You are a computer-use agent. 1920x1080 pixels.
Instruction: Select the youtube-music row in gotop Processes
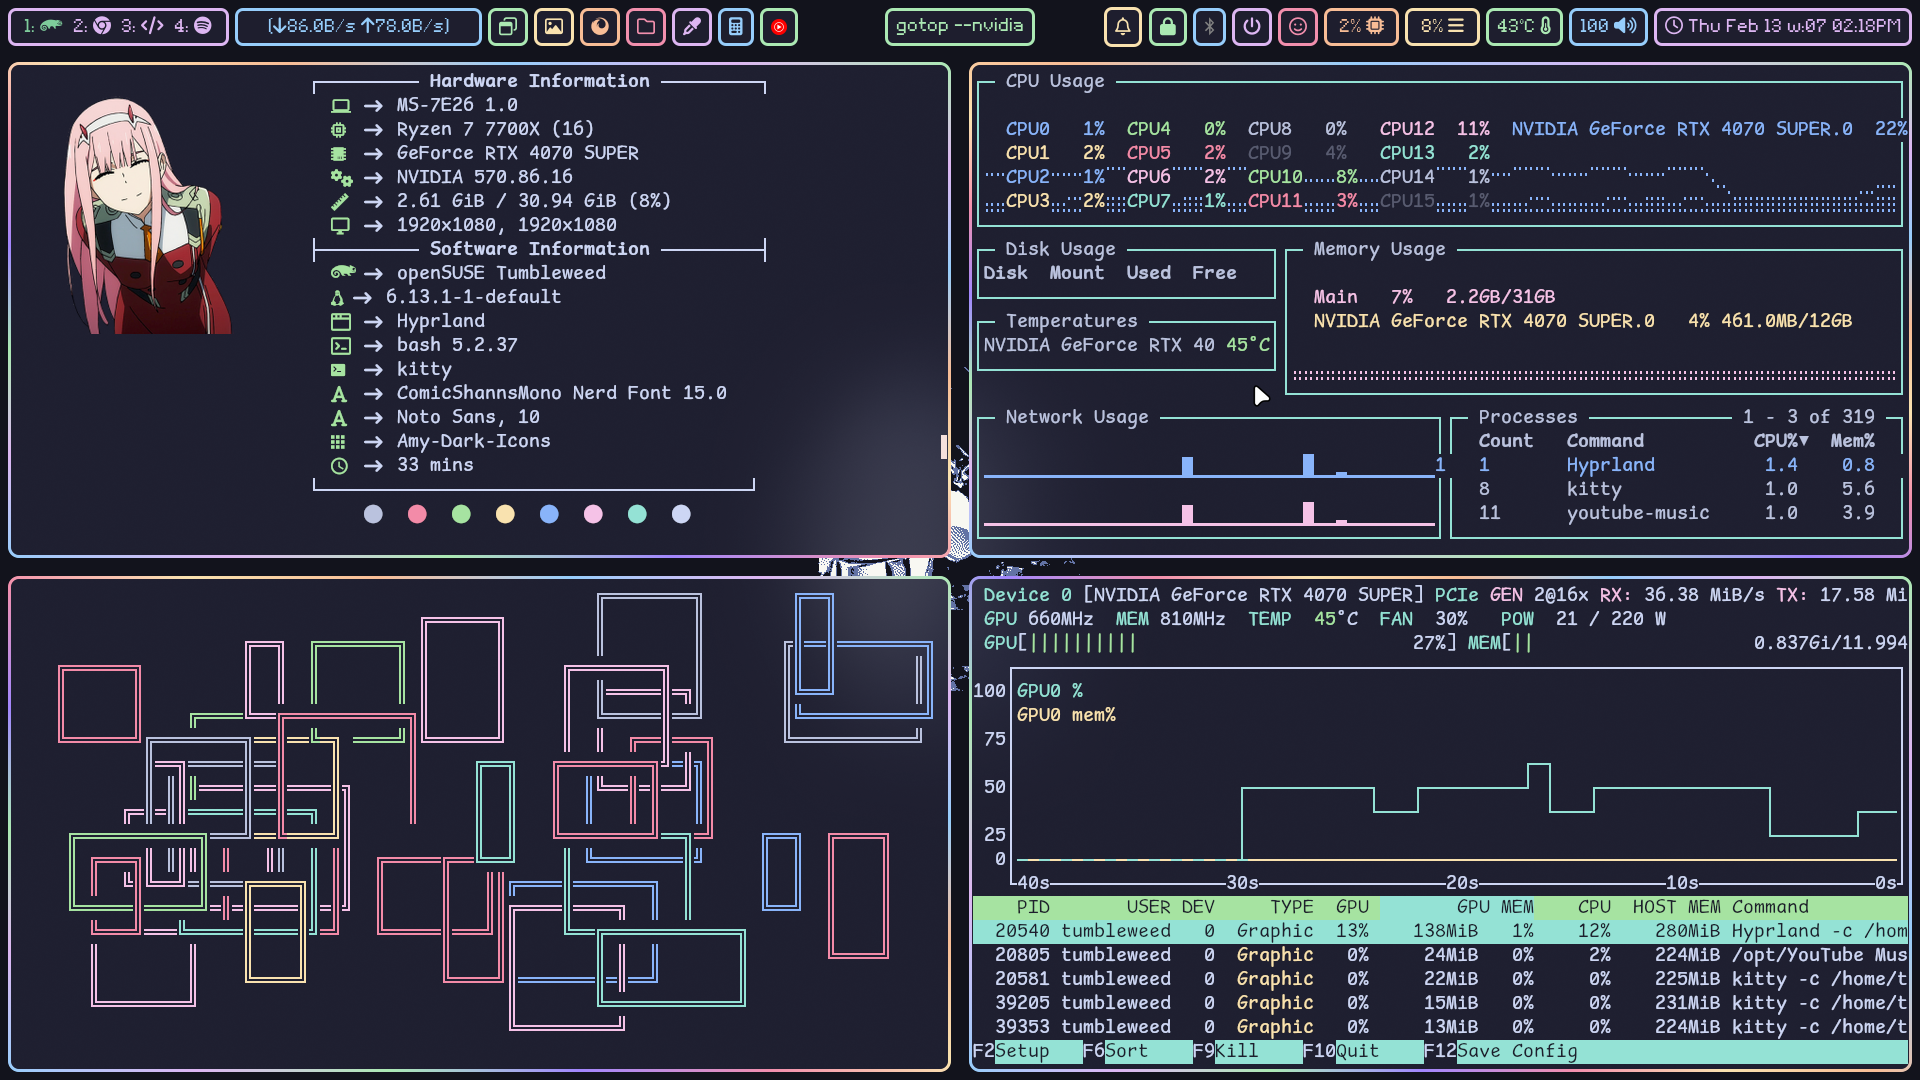1677,513
